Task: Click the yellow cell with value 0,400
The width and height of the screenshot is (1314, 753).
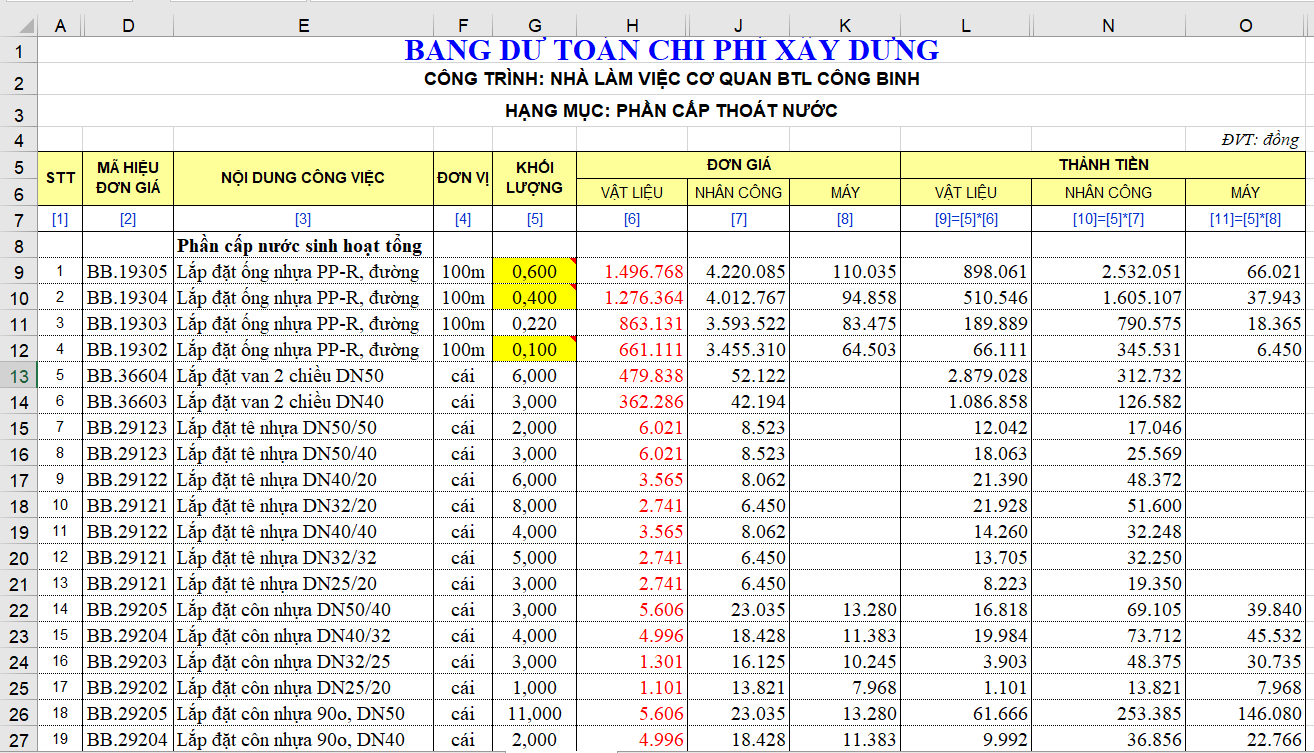Action: [x=534, y=297]
